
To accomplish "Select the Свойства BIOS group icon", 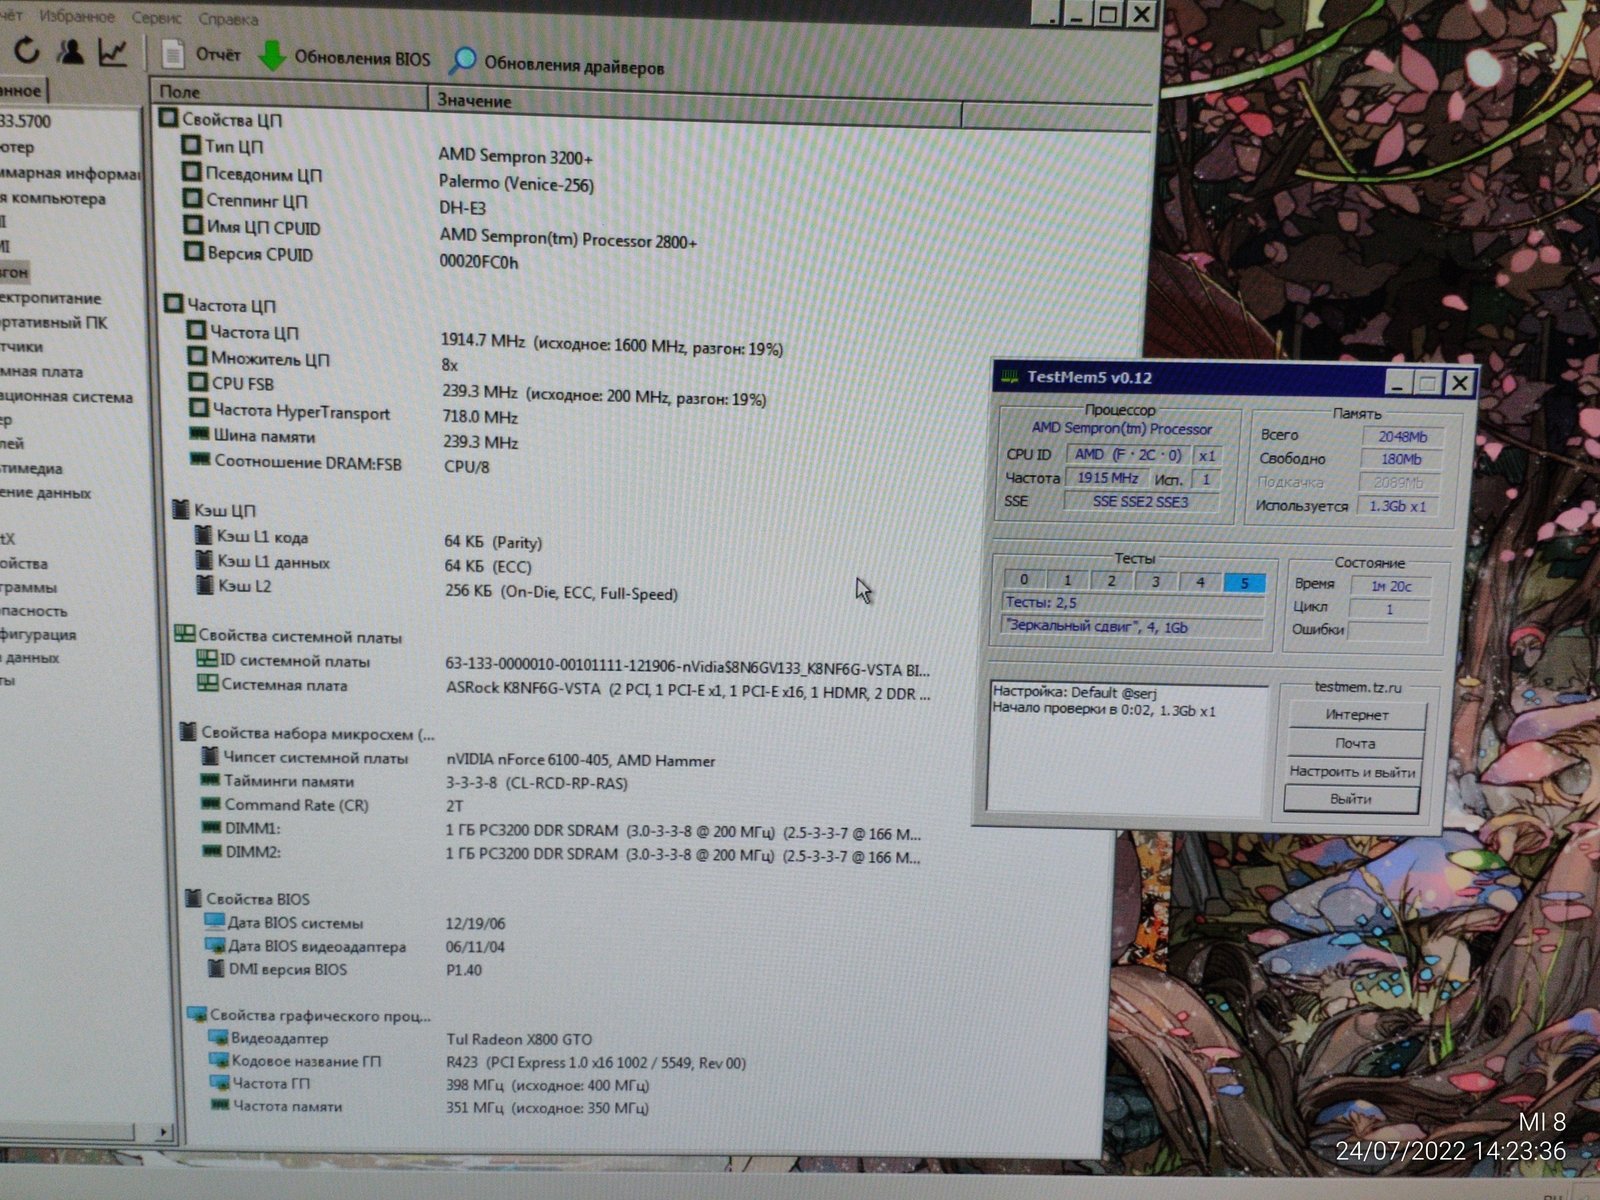I will (193, 897).
